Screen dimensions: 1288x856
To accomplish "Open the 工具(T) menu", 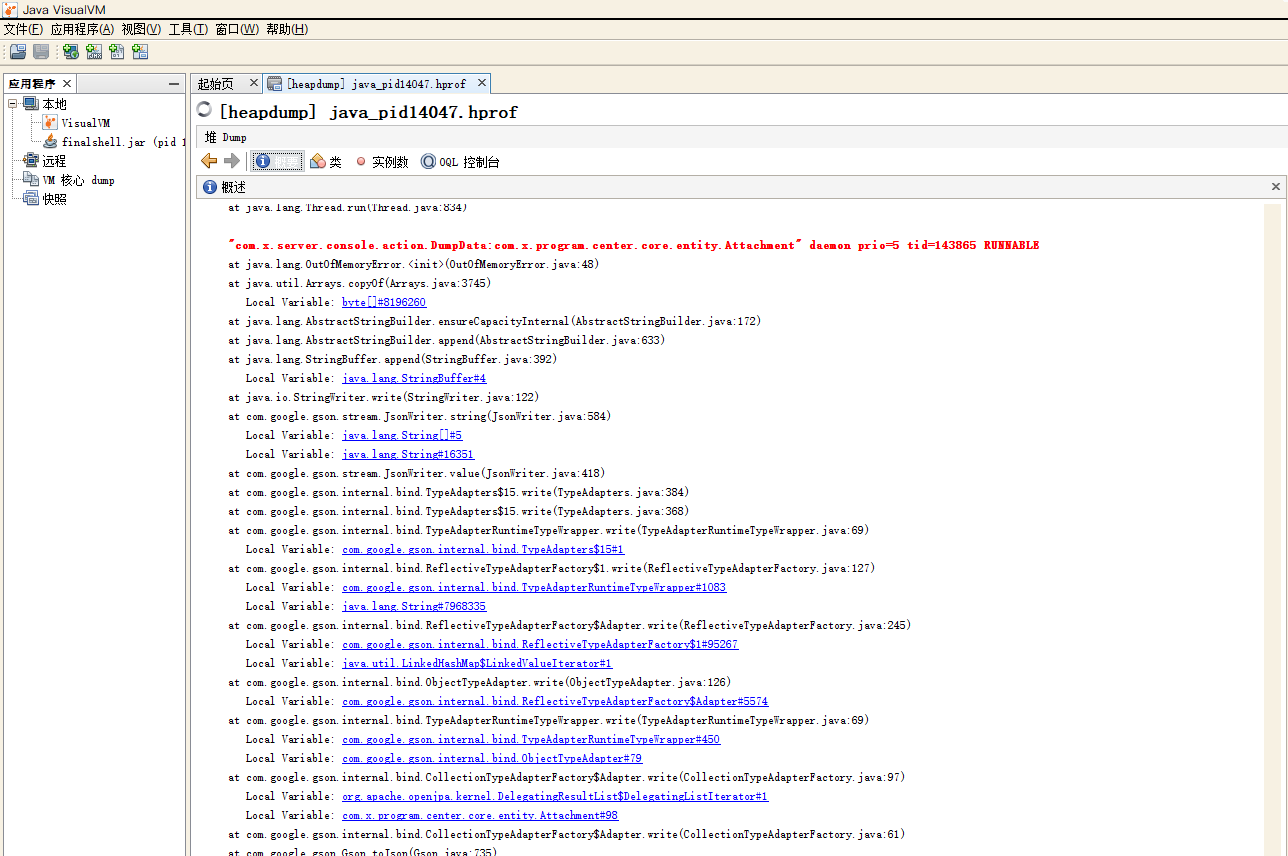I will (188, 29).
